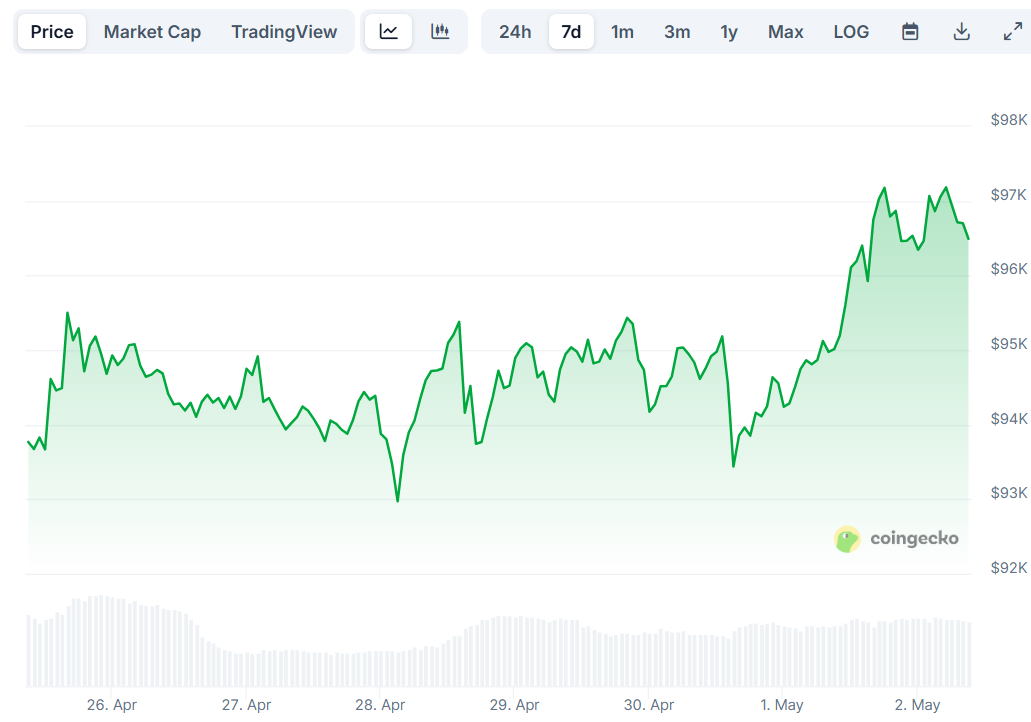Click the CoinGecko lizard logo watermark
Screen dimensions: 1031x722
coord(846,538)
